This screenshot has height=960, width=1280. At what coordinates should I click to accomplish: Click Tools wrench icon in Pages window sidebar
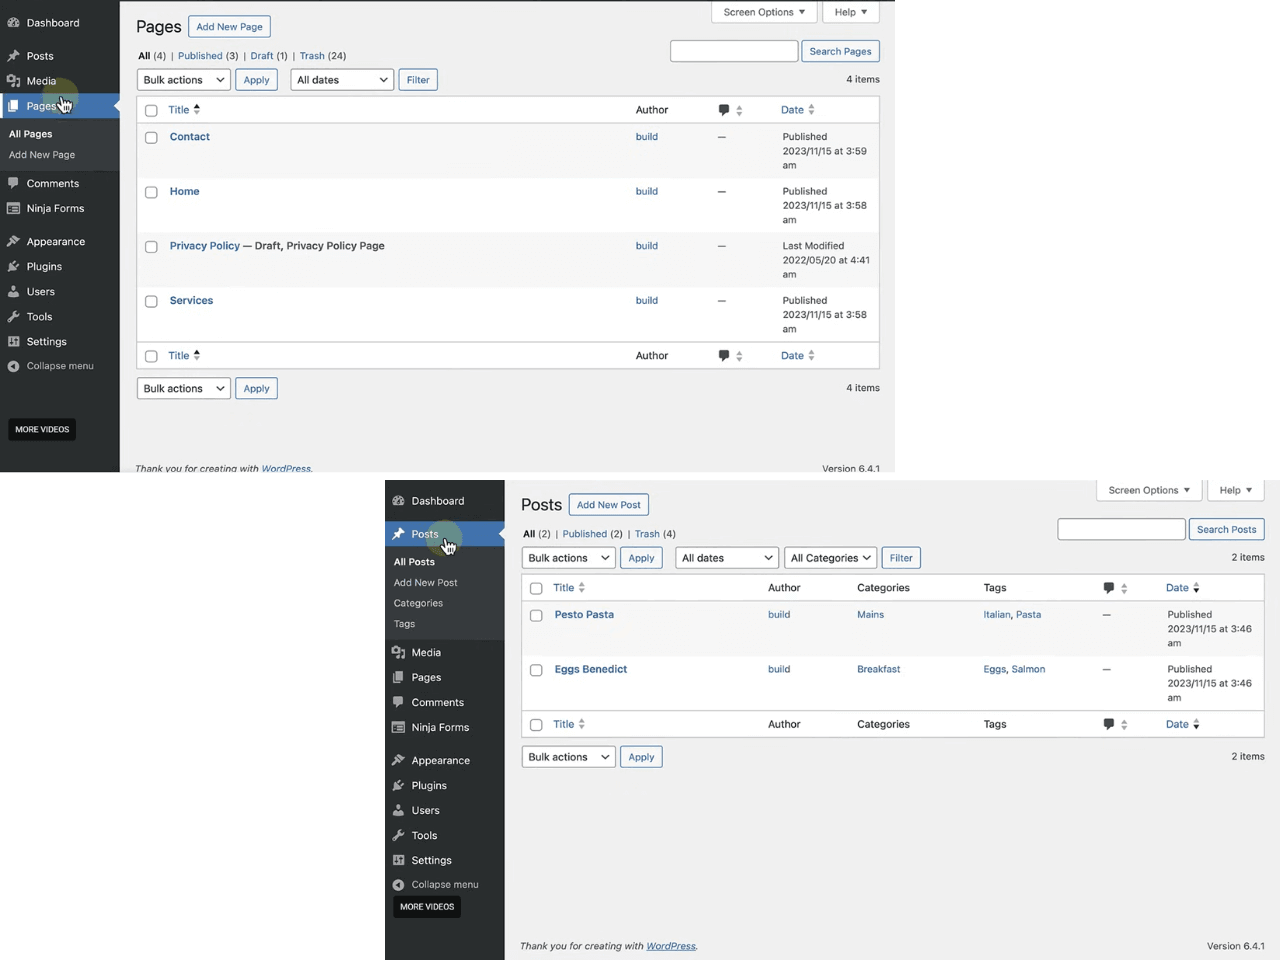pyautogui.click(x=13, y=316)
